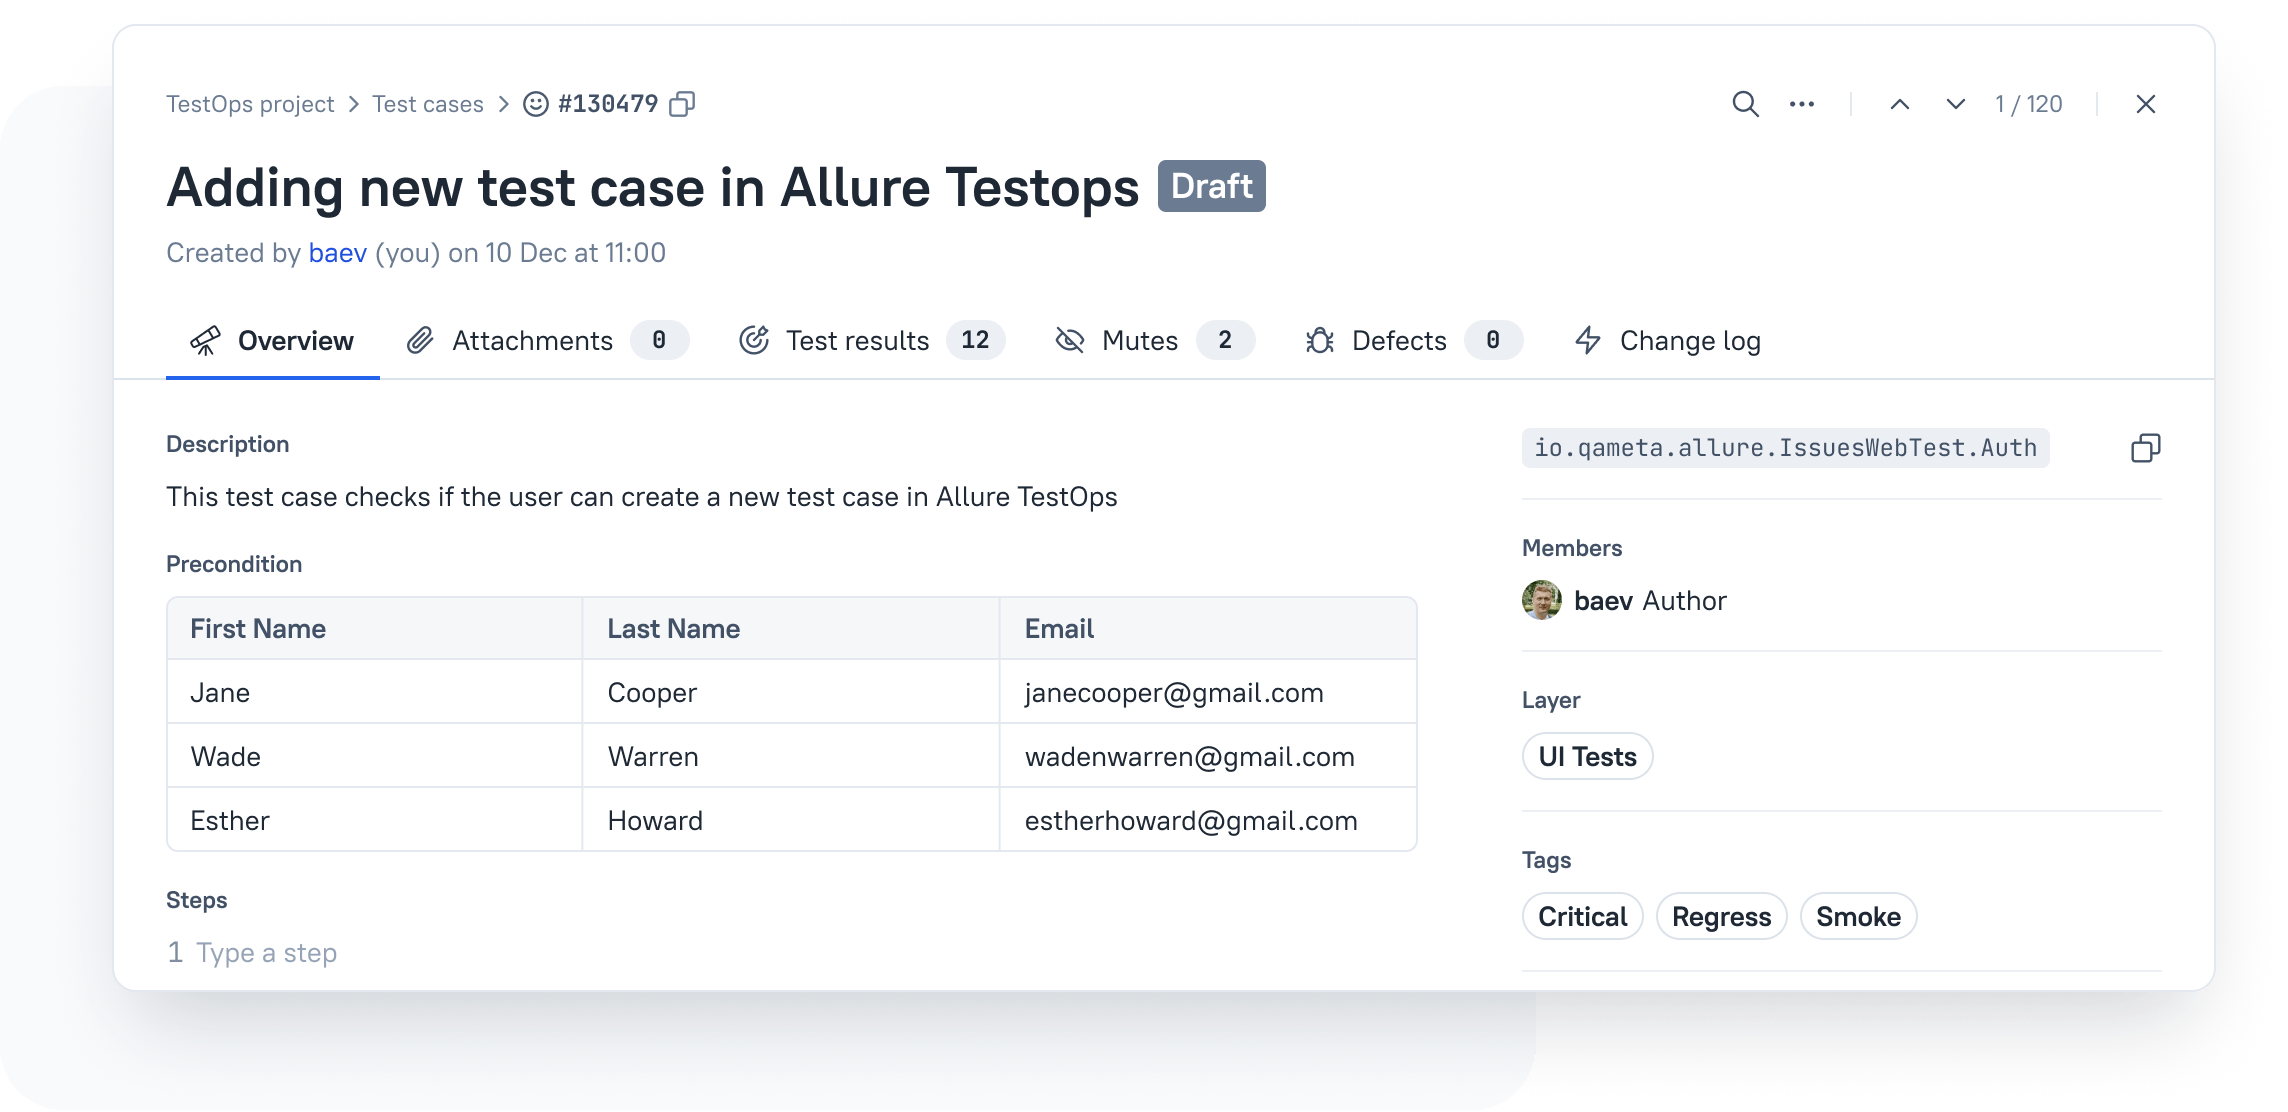Click the Type a step input field
This screenshot has height=1112, width=2288.
coord(266,951)
